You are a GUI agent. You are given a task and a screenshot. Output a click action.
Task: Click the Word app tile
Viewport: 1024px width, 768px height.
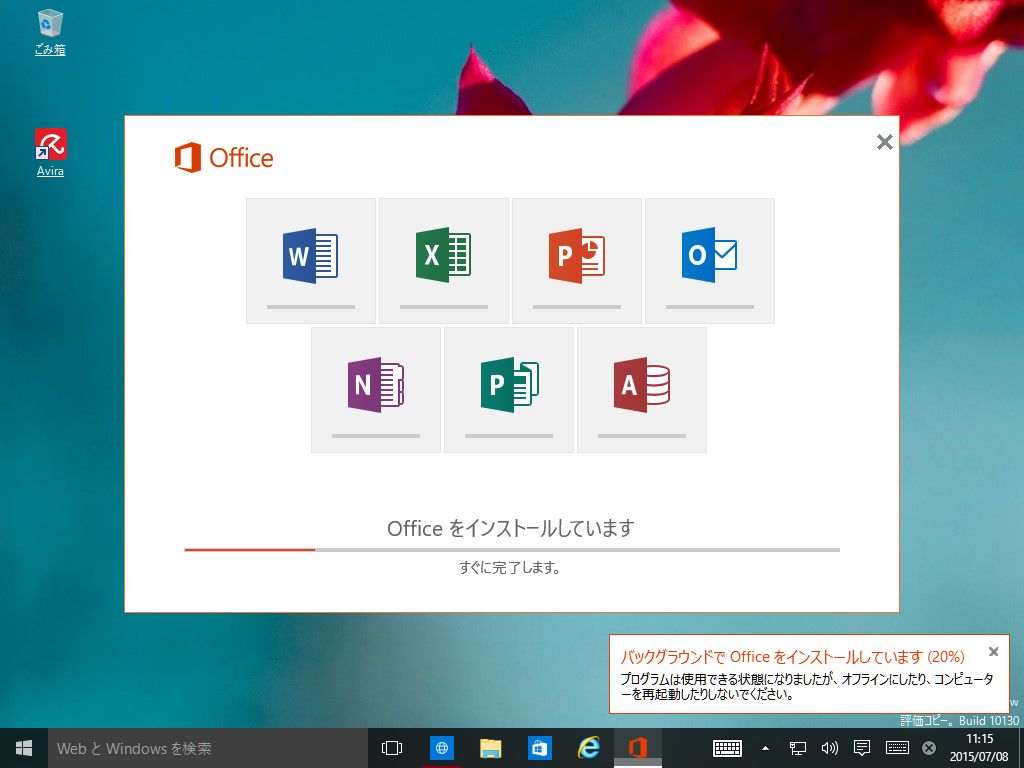[311, 261]
